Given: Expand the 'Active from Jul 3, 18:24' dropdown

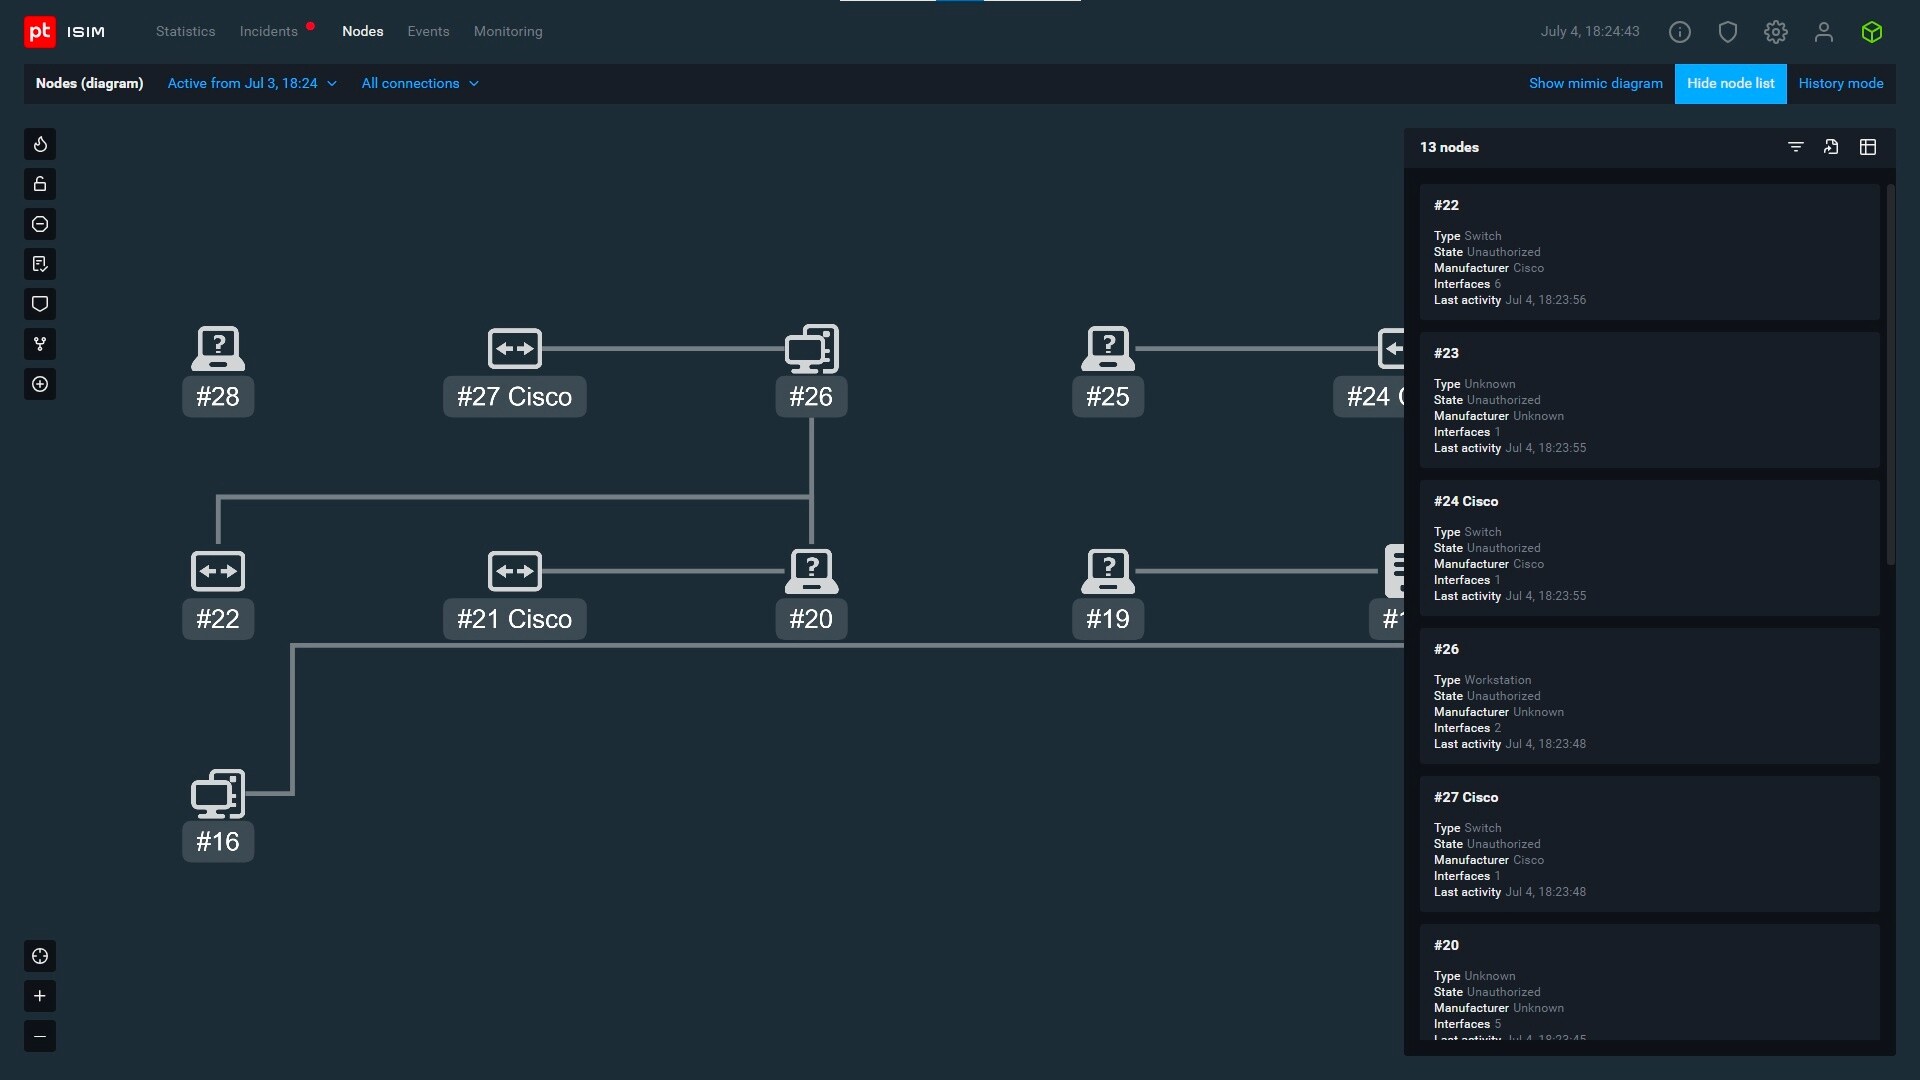Looking at the screenshot, I should (x=252, y=83).
